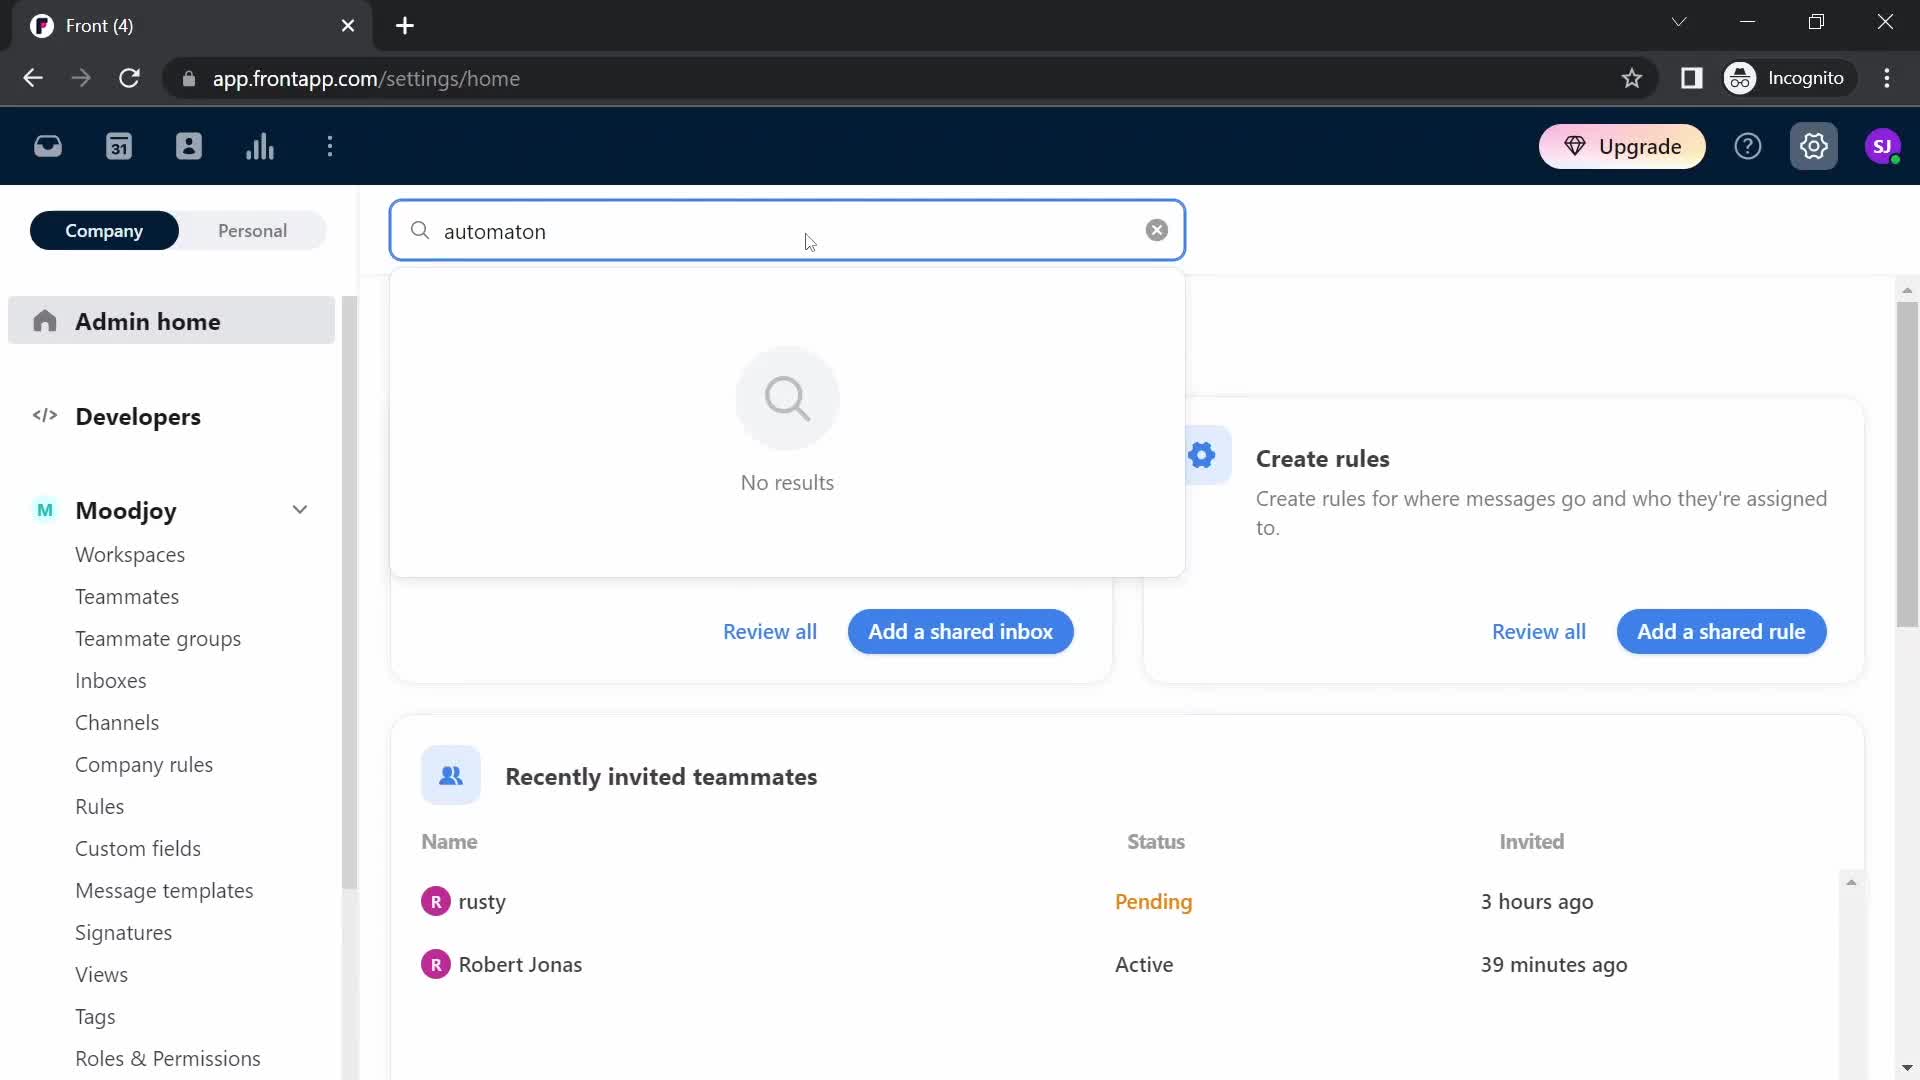Image resolution: width=1920 pixels, height=1080 pixels.
Task: Switch to the Company settings toggle
Action: (104, 231)
